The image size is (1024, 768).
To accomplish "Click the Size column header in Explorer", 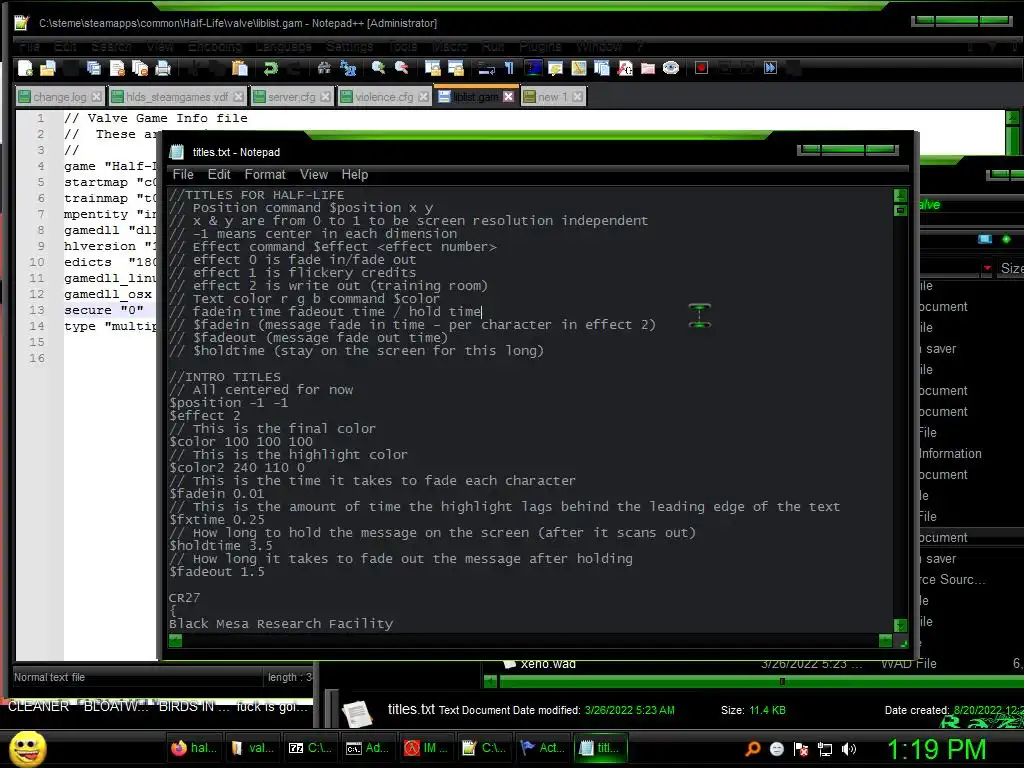I will pos(1012,268).
